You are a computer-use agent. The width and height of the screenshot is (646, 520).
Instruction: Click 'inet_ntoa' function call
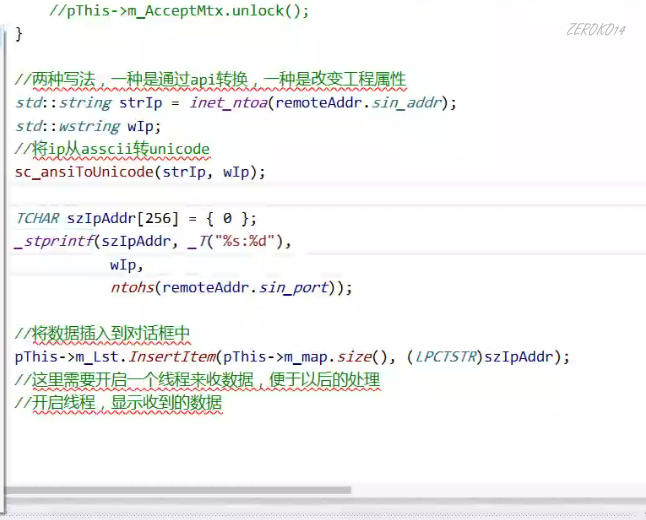point(229,103)
